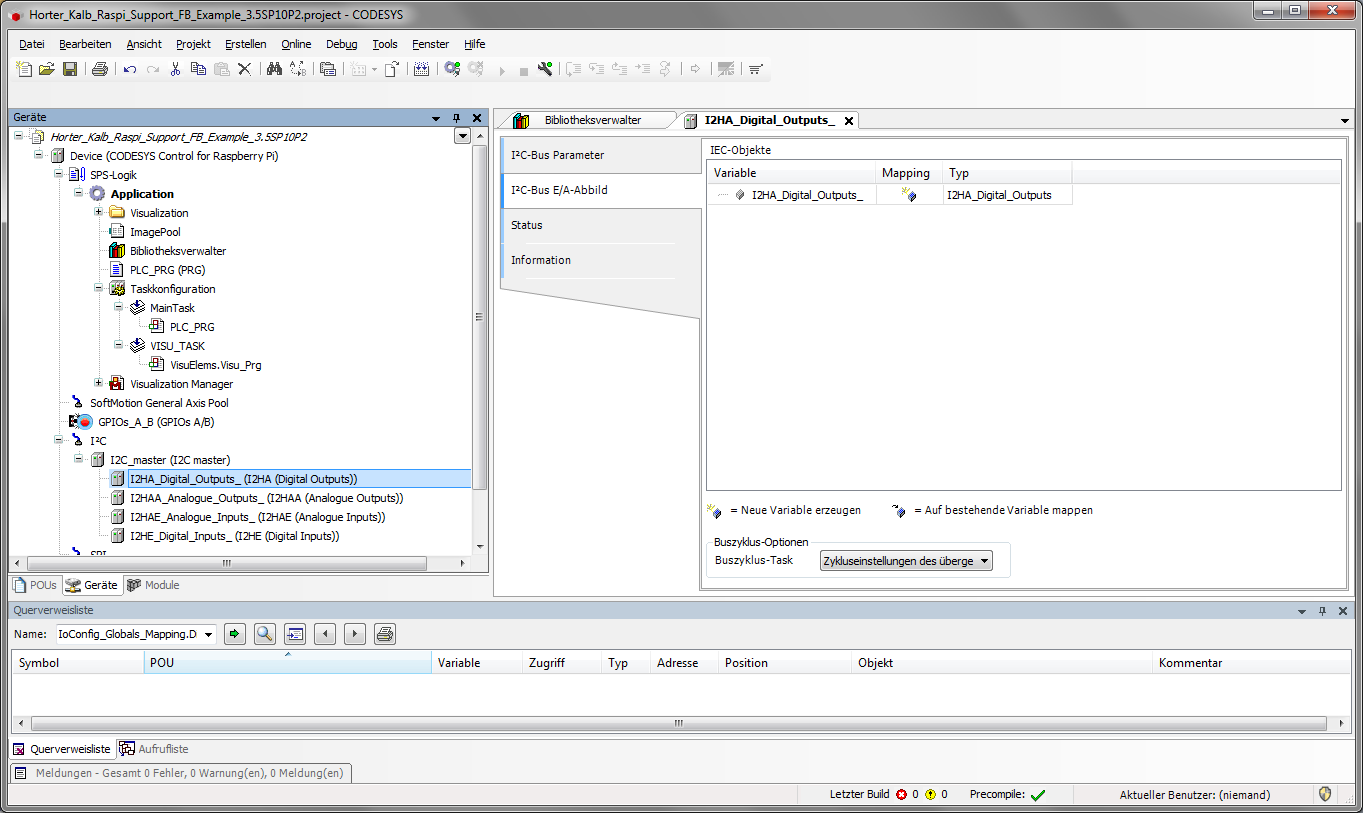This screenshot has height=813, width=1363.
Task: Click the Build icon in toolbar
Action: click(x=422, y=69)
